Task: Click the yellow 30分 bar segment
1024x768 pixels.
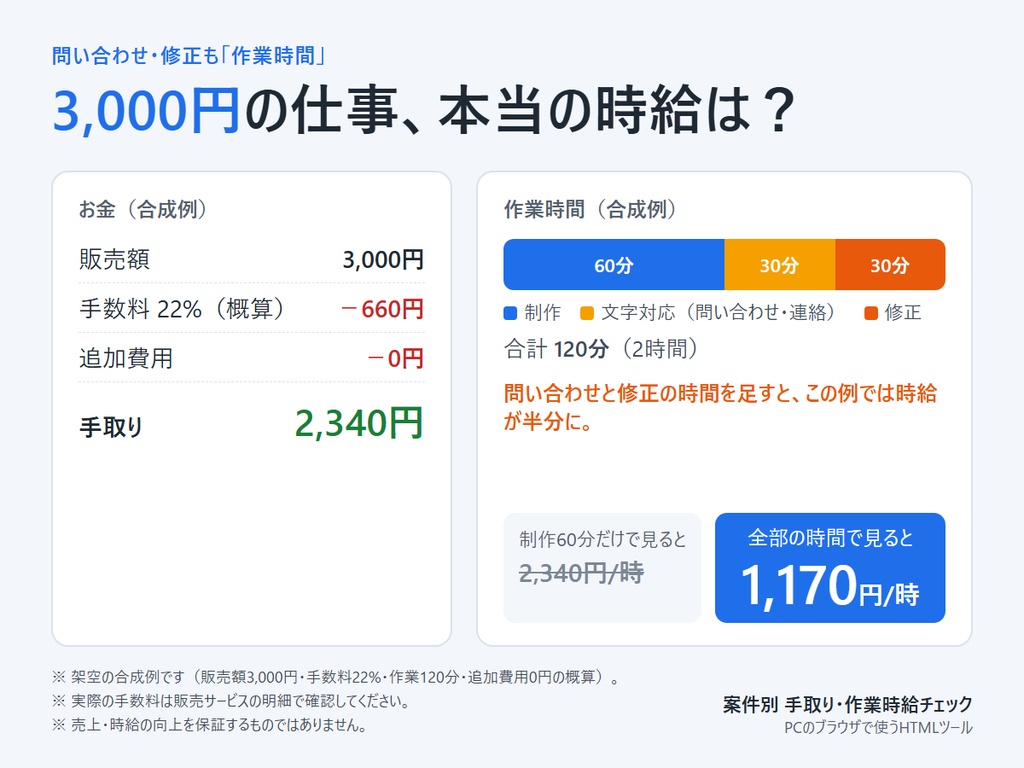Action: pyautogui.click(x=779, y=264)
